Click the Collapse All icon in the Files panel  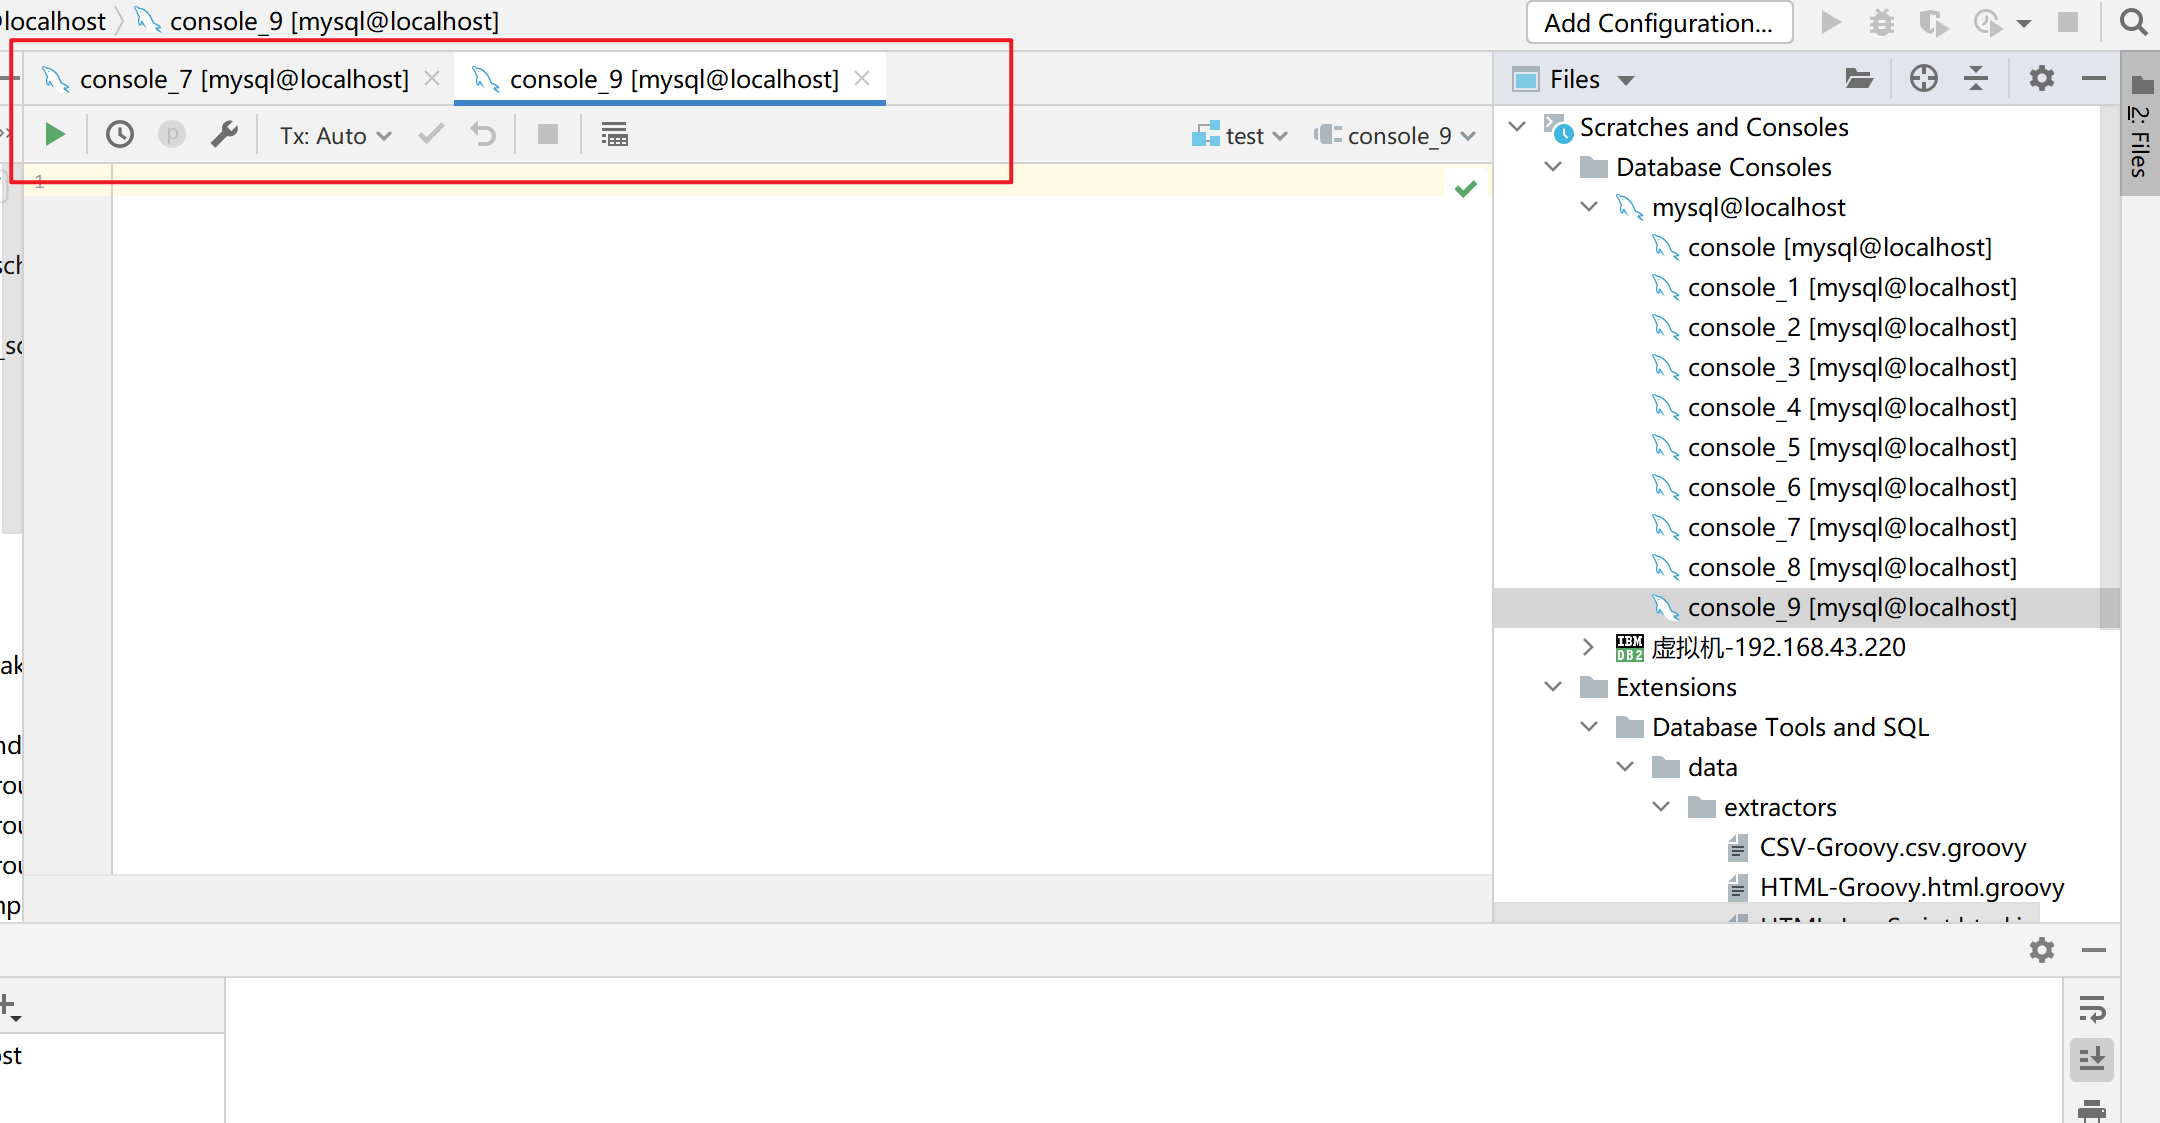coord(1976,78)
